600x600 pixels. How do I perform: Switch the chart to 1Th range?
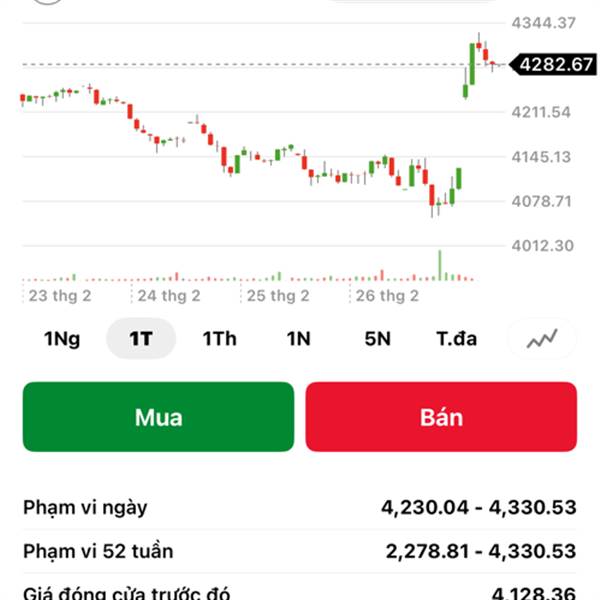pos(219,339)
